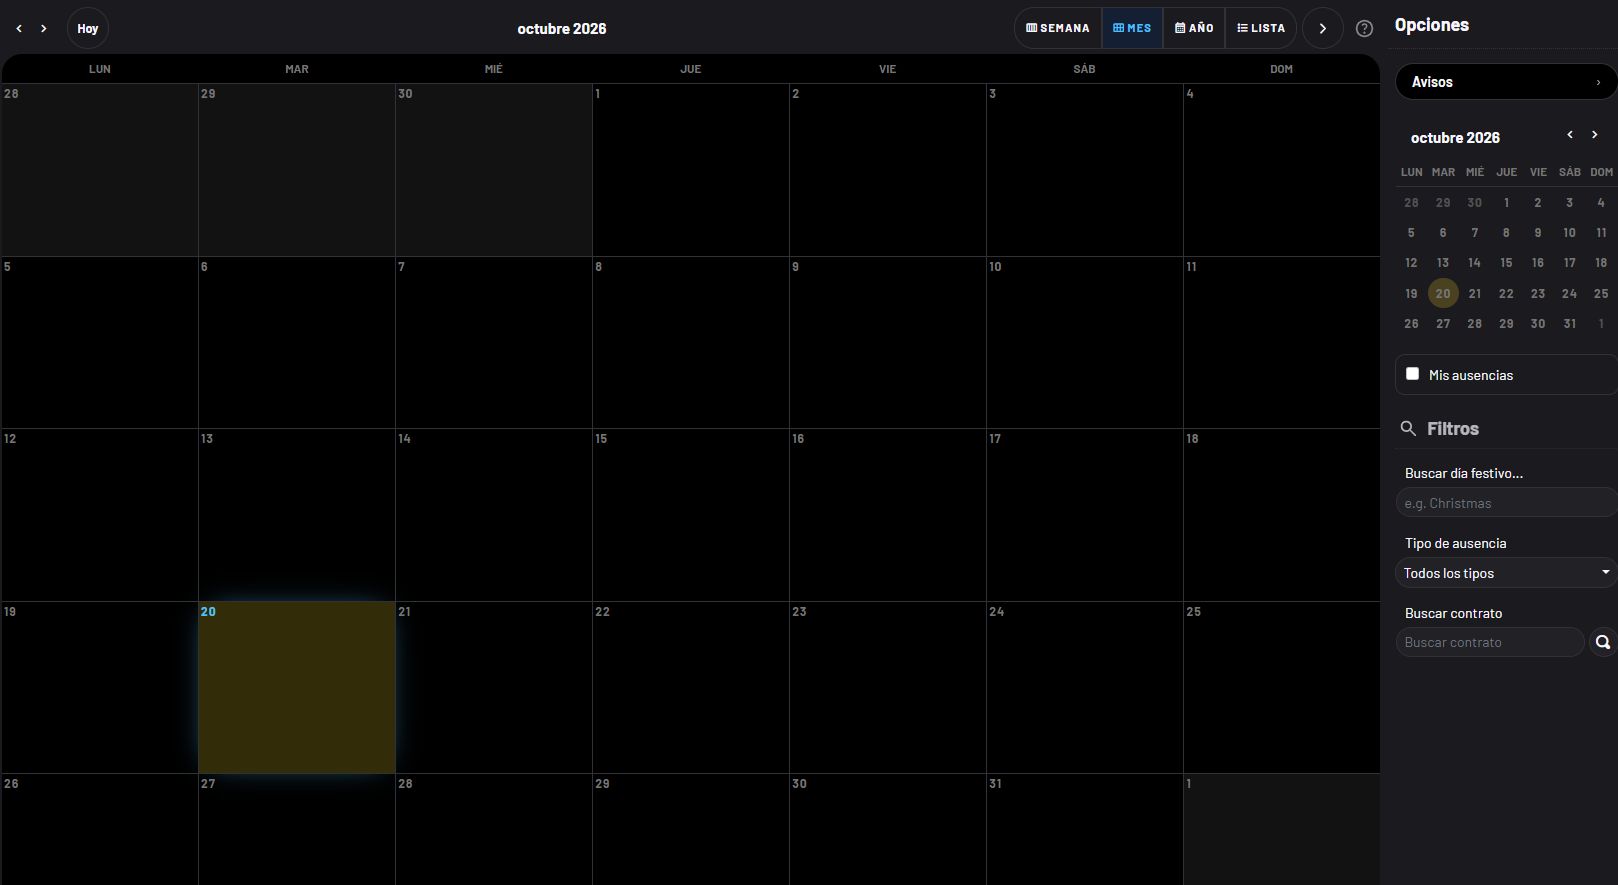Switch to Semana view
The image size is (1618, 885).
(x=1058, y=28)
